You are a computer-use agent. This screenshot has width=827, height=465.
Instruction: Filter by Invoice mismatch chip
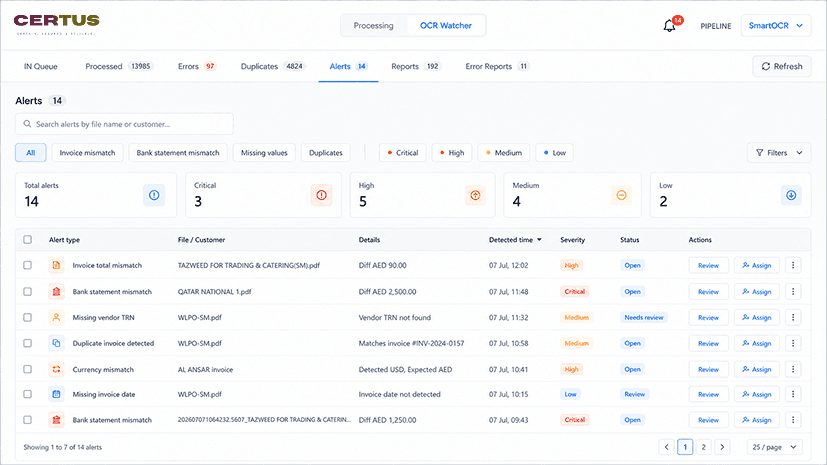pos(88,153)
